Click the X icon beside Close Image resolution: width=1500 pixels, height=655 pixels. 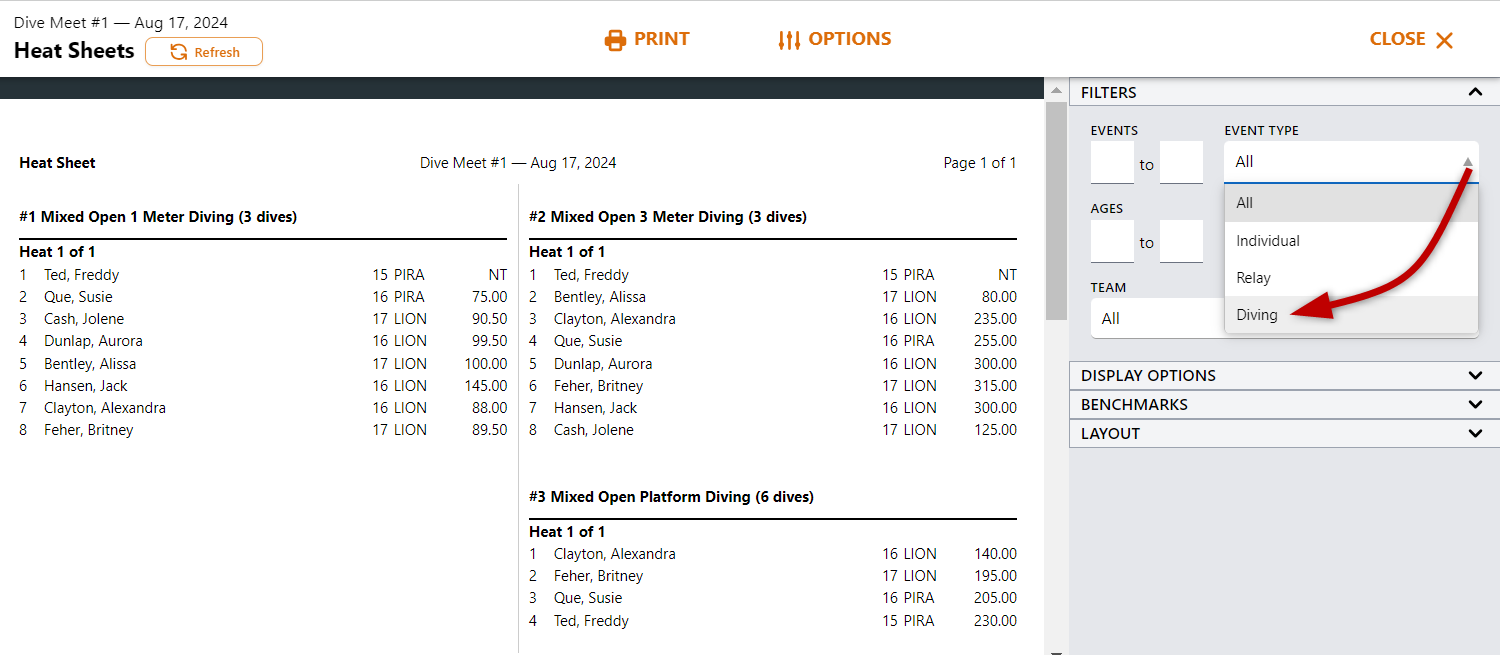point(1444,40)
